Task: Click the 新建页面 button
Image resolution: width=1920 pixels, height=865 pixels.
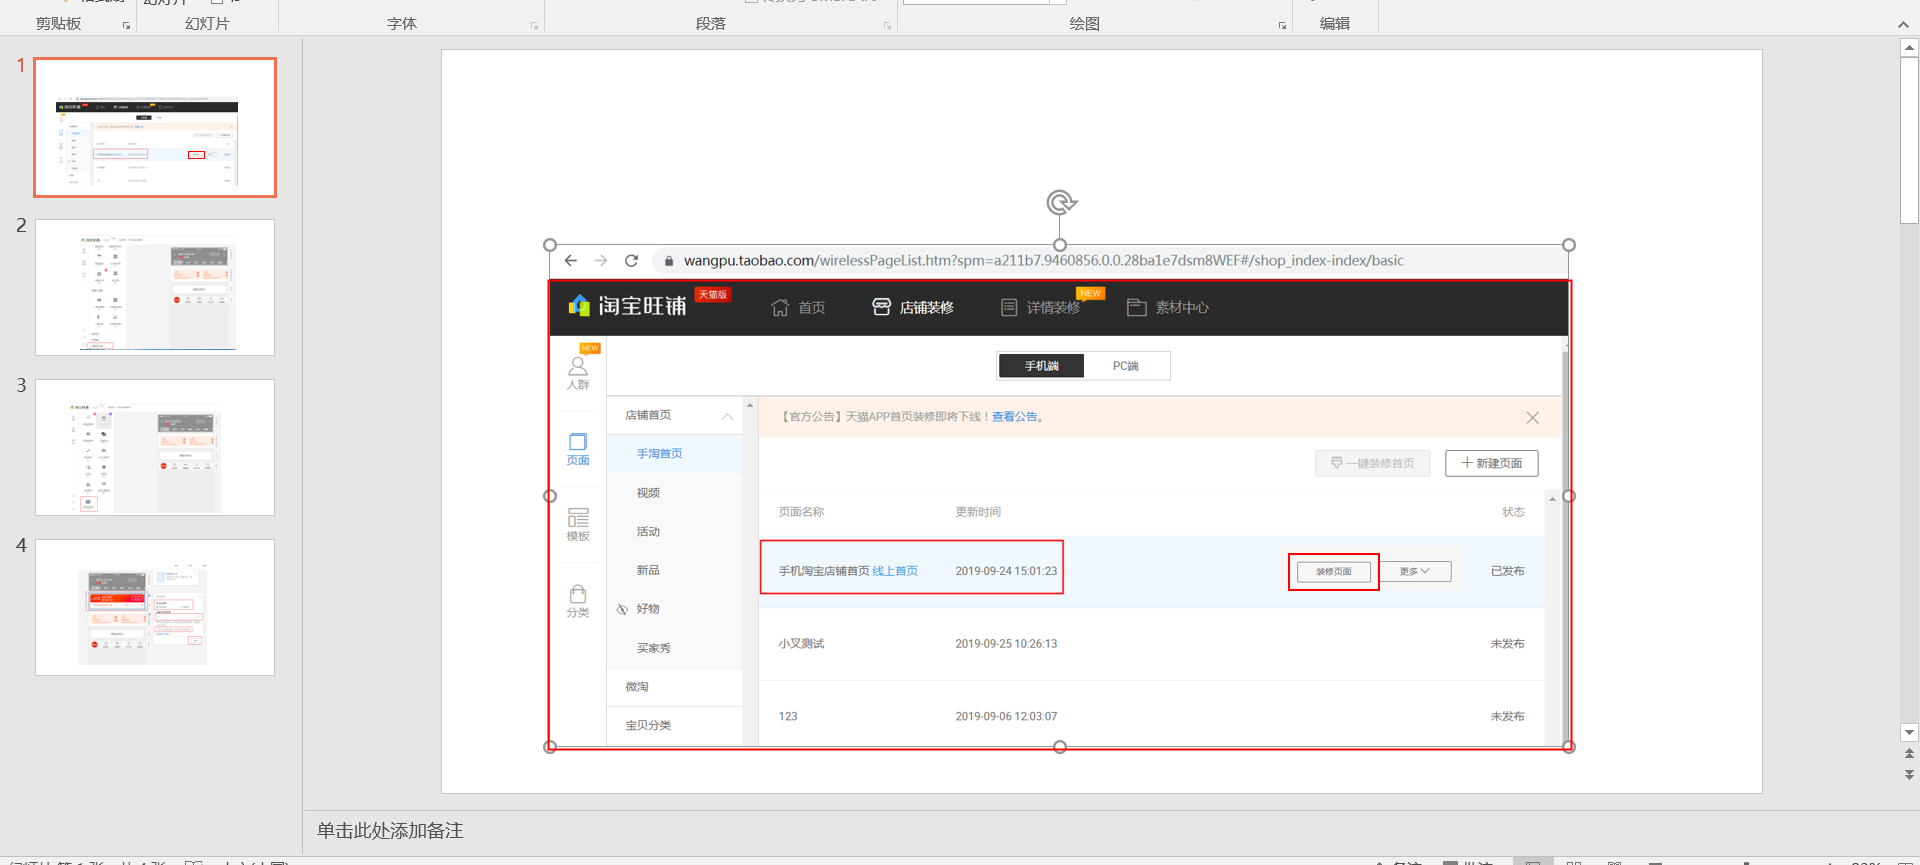Action: [1491, 463]
